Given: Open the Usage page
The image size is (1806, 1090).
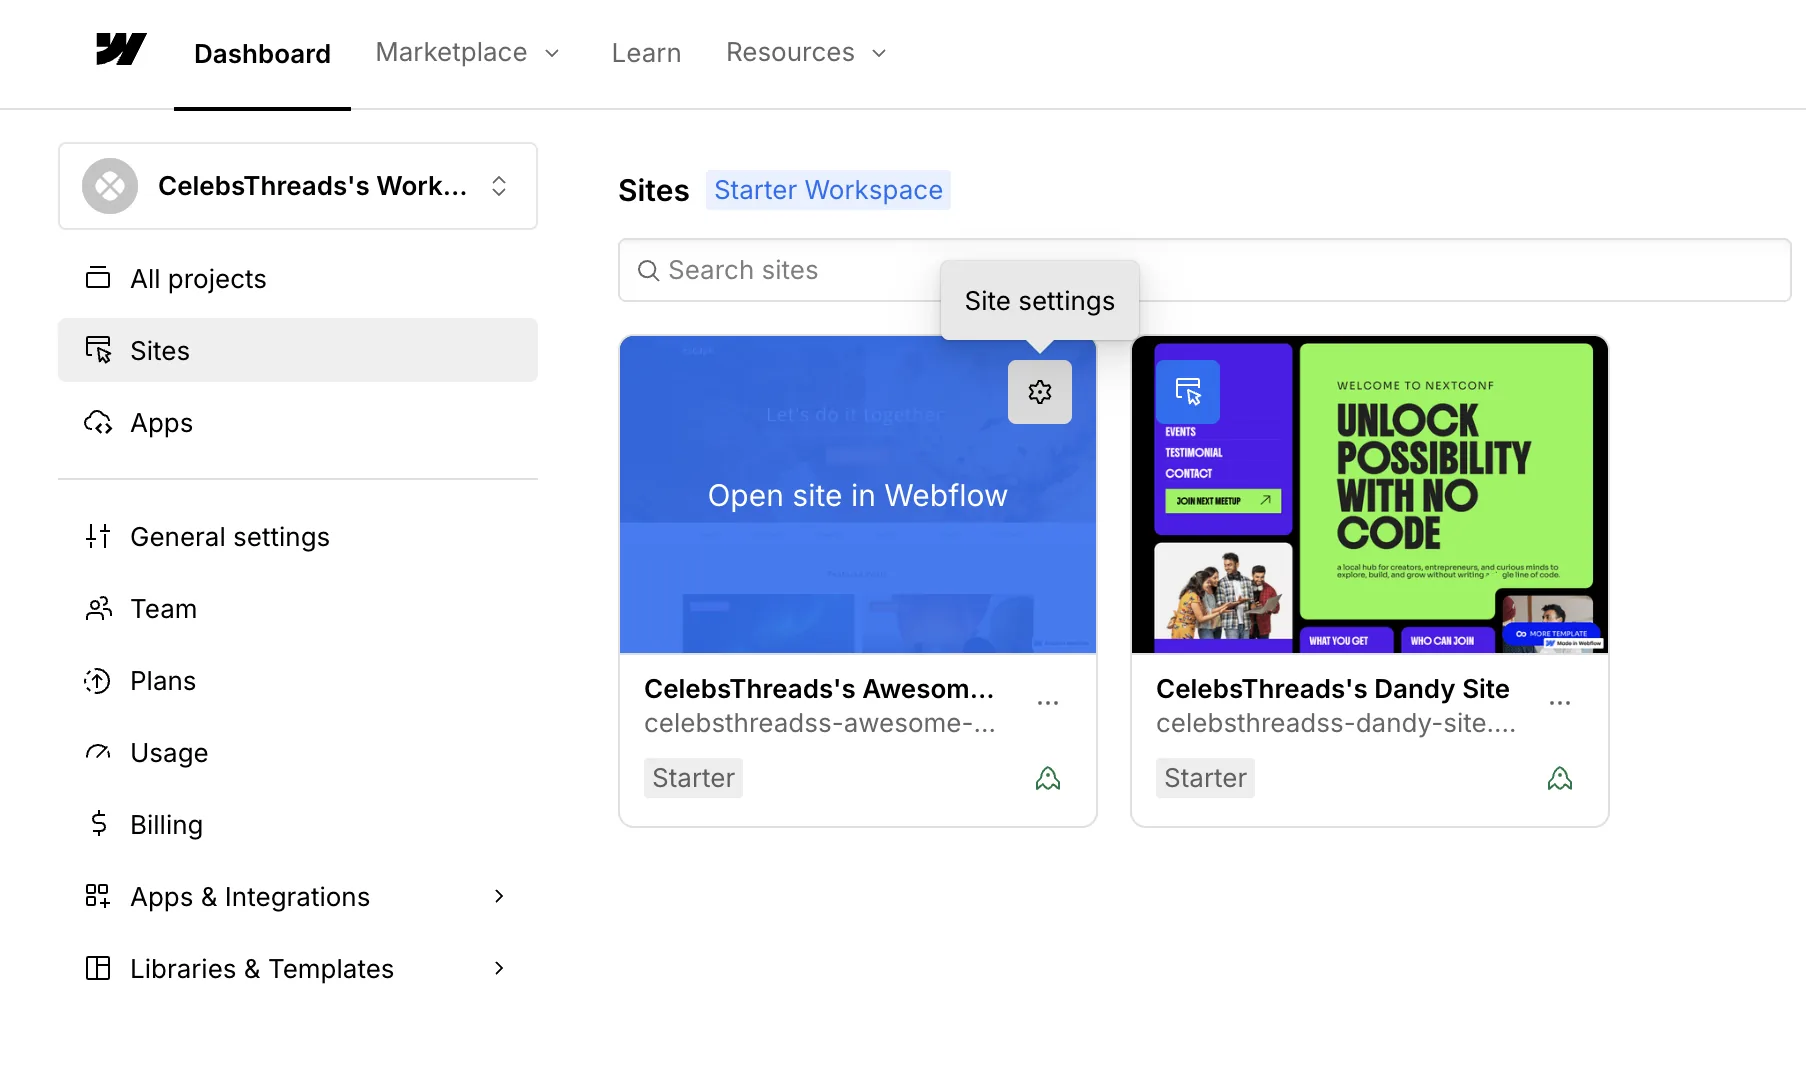Looking at the screenshot, I should pyautogui.click(x=298, y=752).
